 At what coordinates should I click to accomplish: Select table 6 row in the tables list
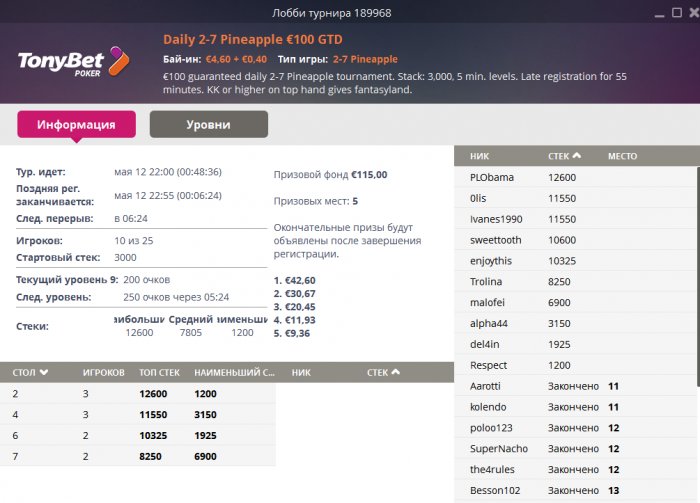140,435
